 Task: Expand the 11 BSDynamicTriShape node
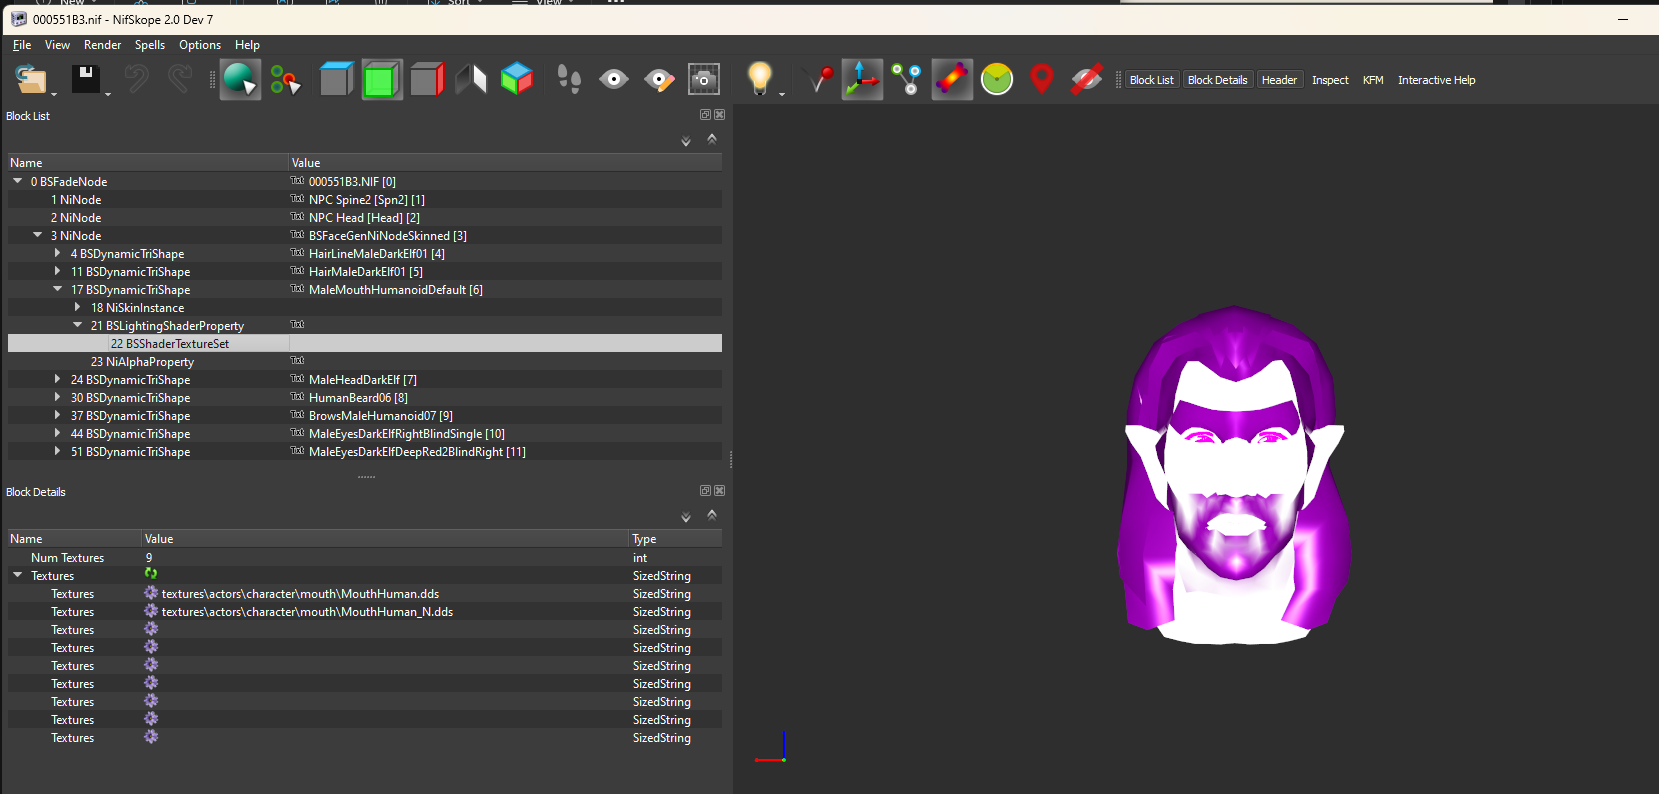(x=58, y=271)
